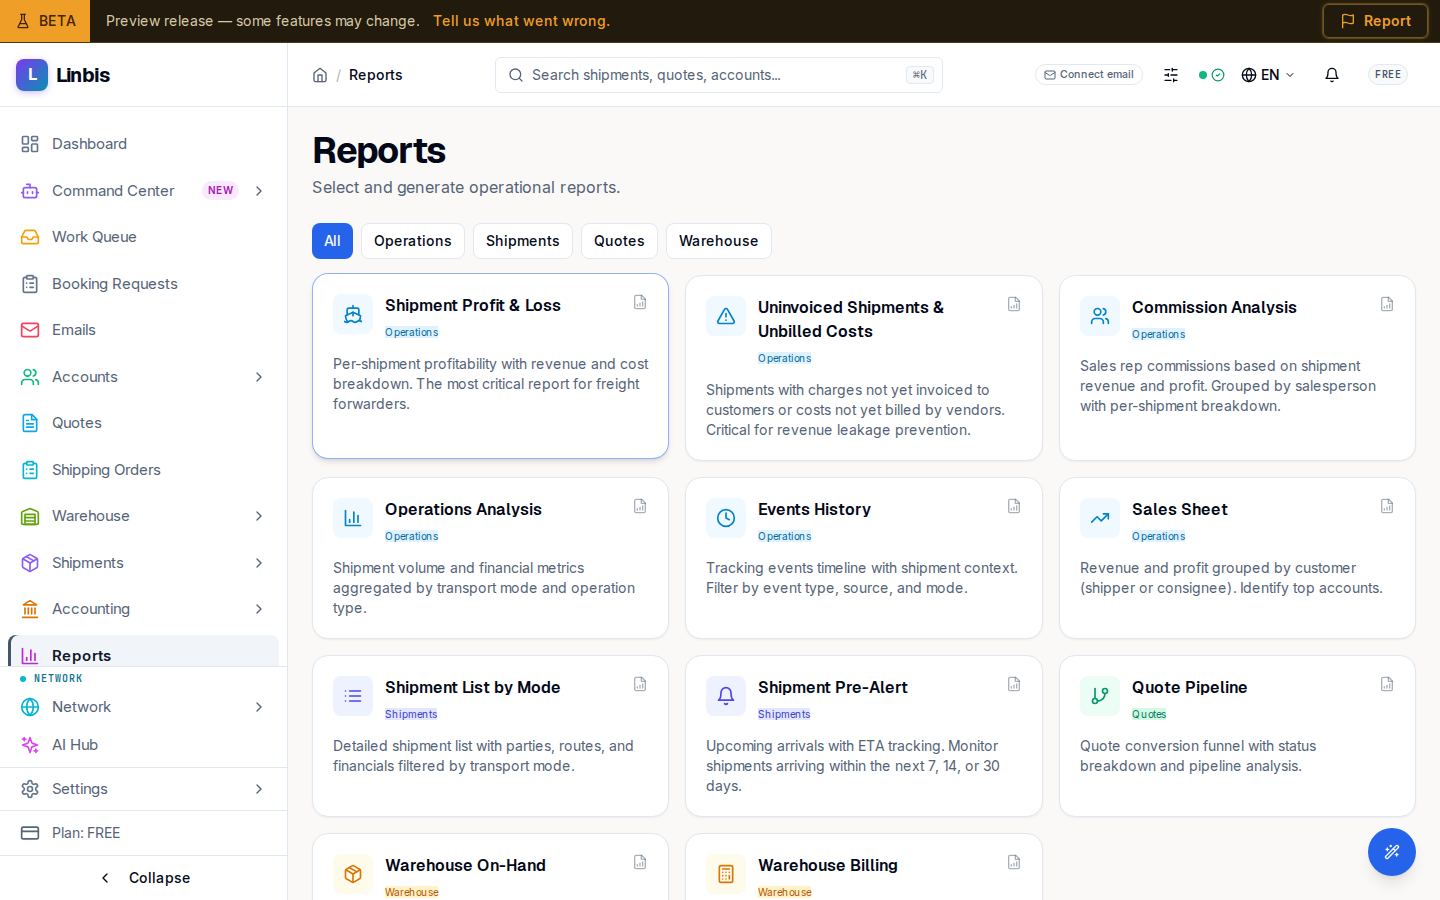The height and width of the screenshot is (900, 1440).
Task: Switch to the Warehouse filter tab
Action: point(719,241)
